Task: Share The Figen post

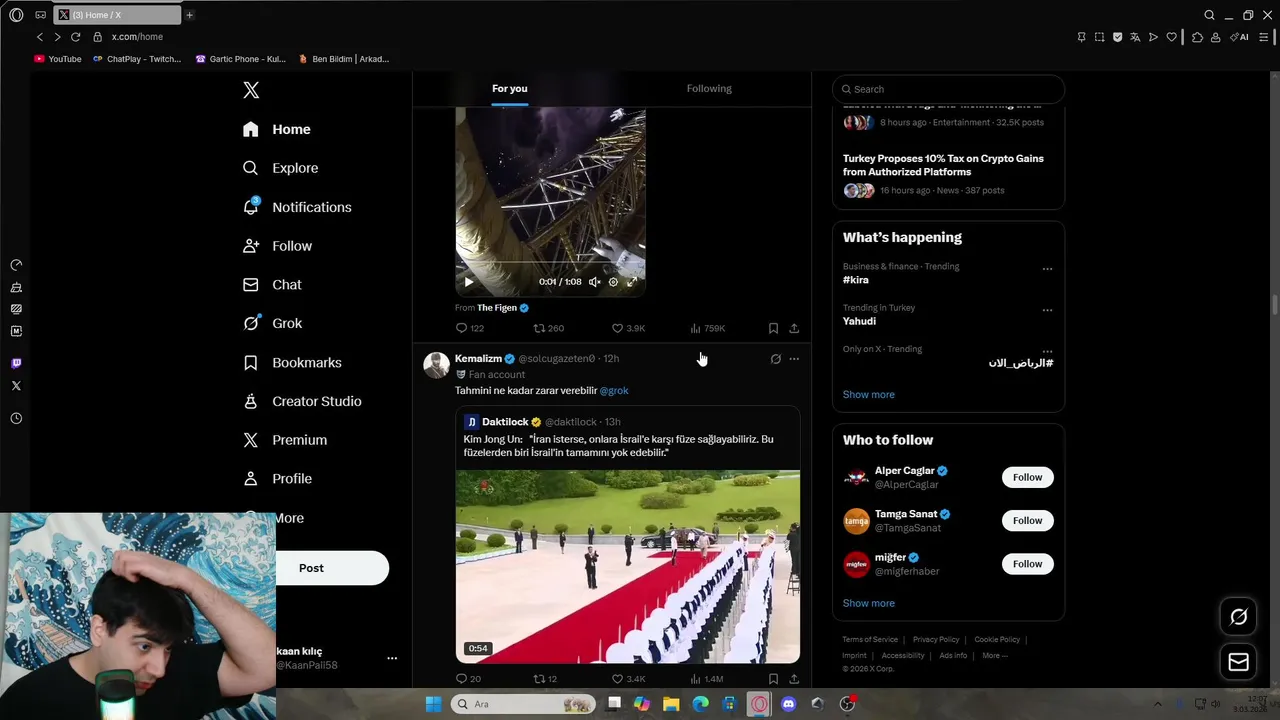Action: click(794, 328)
